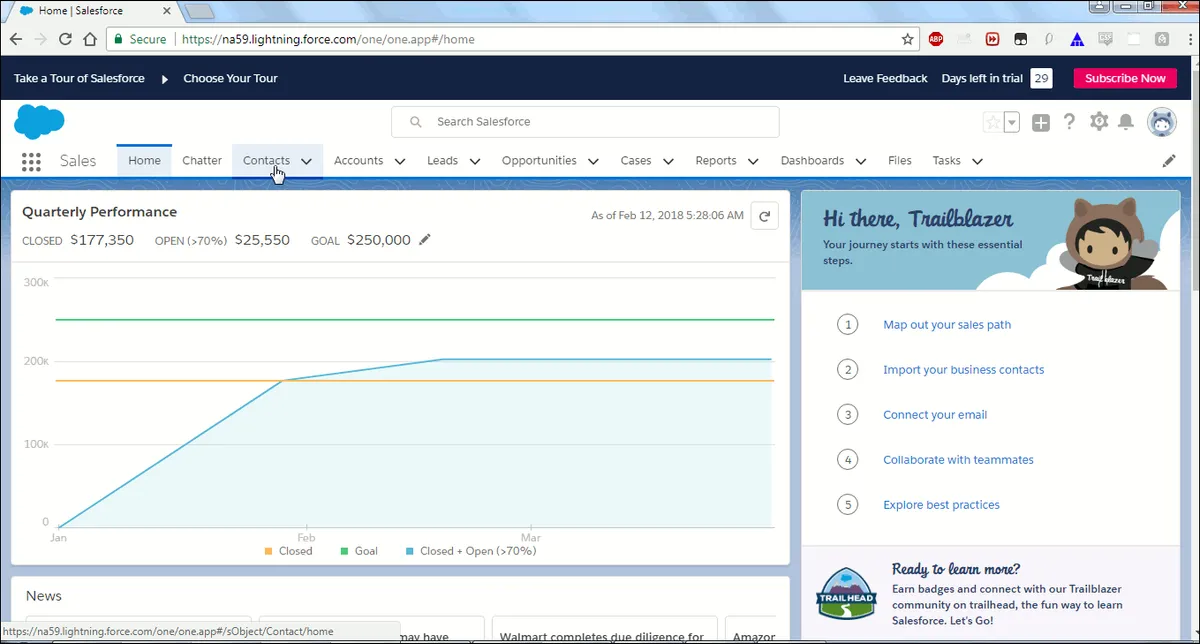Viewport: 1200px width, 644px height.
Task: Click the browser back arrow
Action: (x=16, y=39)
